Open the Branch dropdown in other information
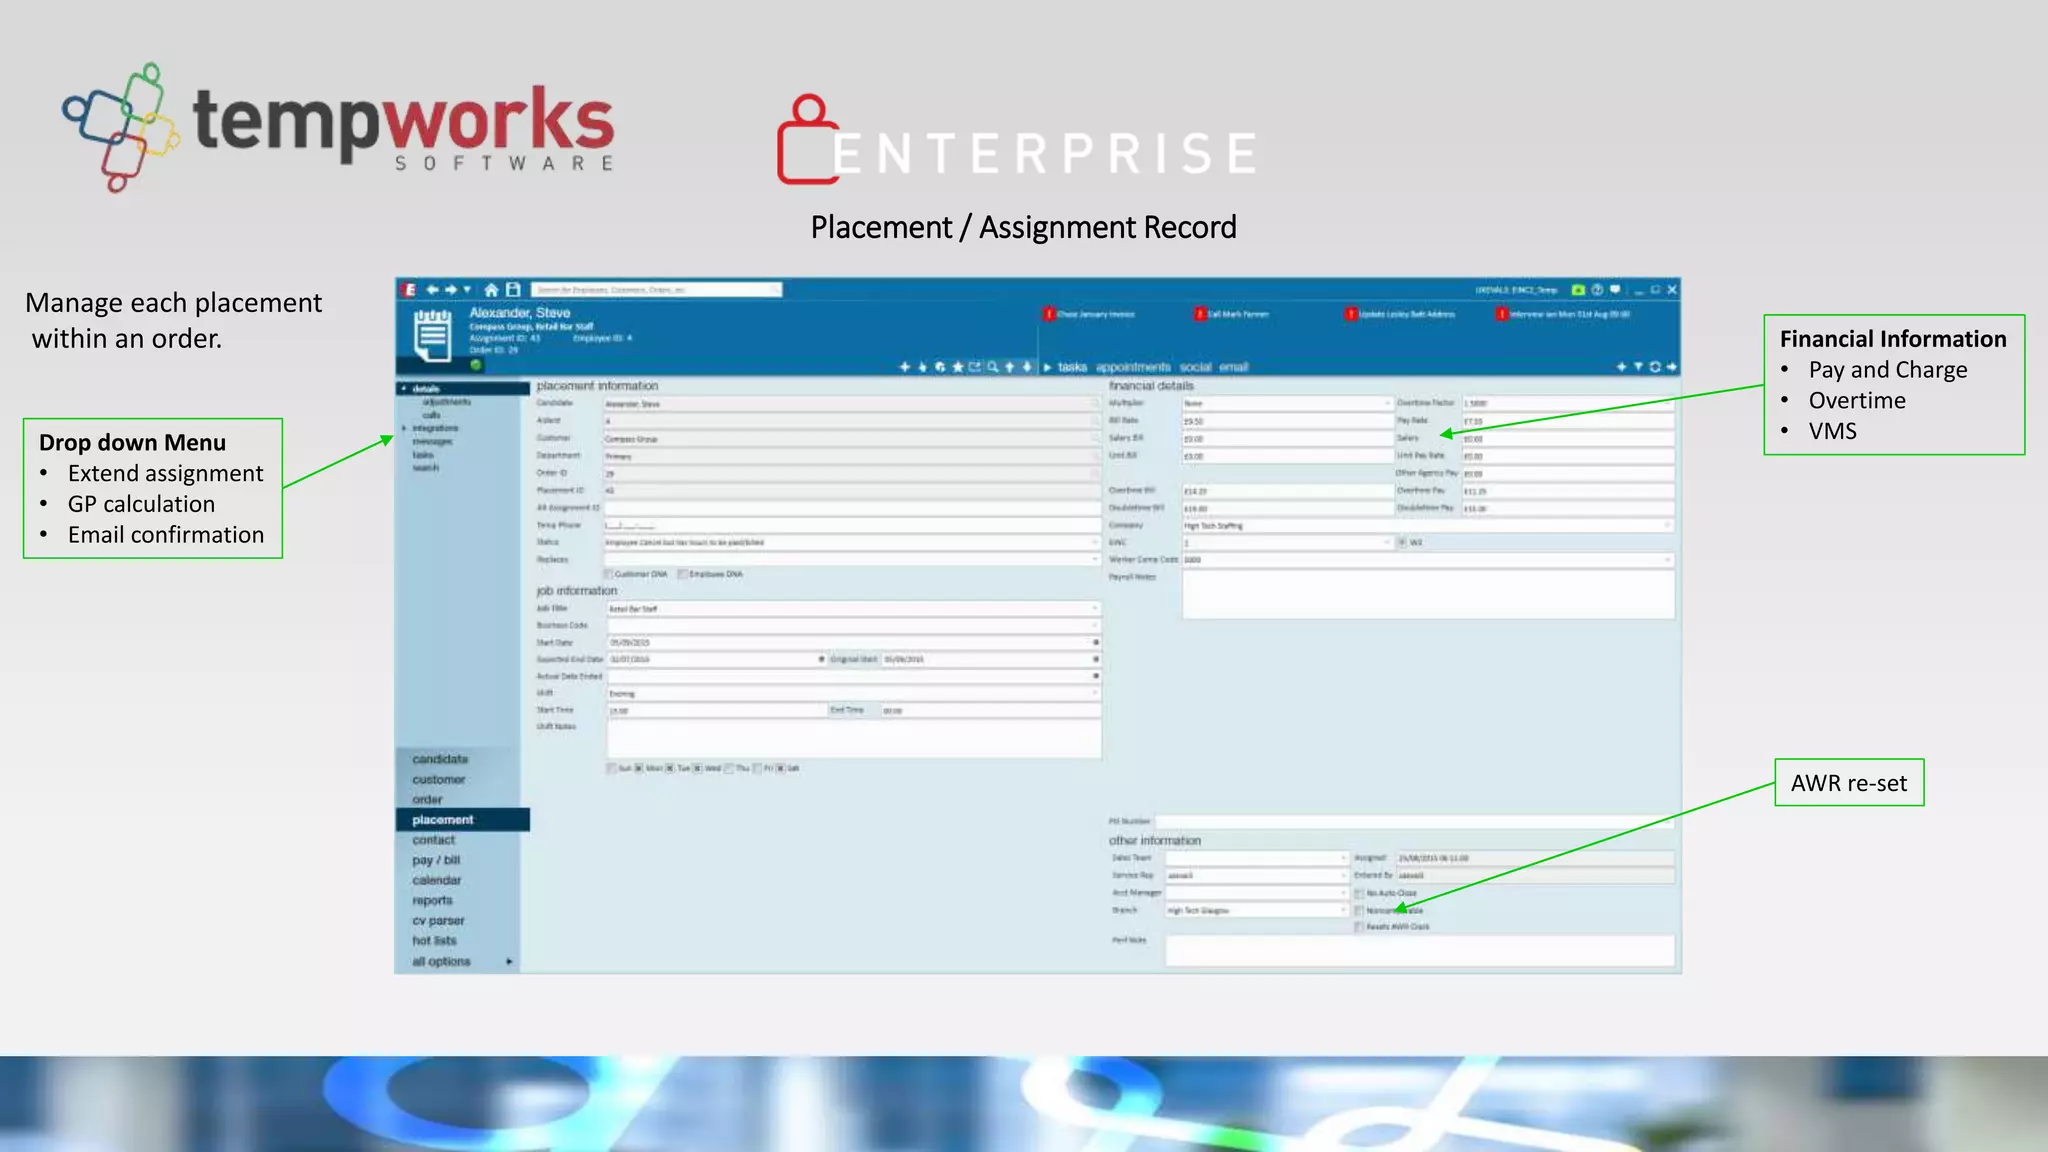The height and width of the screenshot is (1152, 2048). (x=1257, y=910)
